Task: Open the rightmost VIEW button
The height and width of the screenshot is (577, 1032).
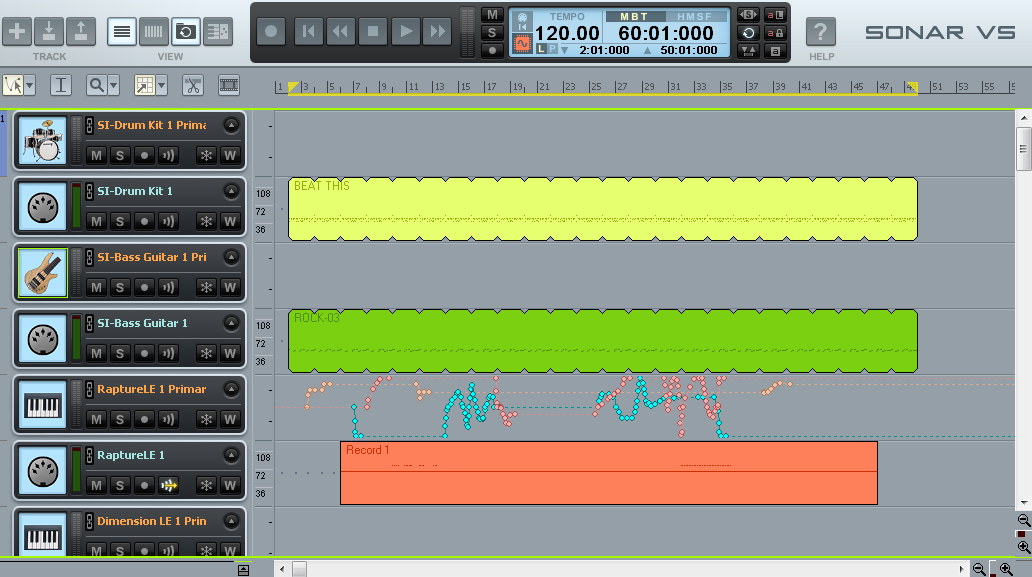Action: [218, 32]
